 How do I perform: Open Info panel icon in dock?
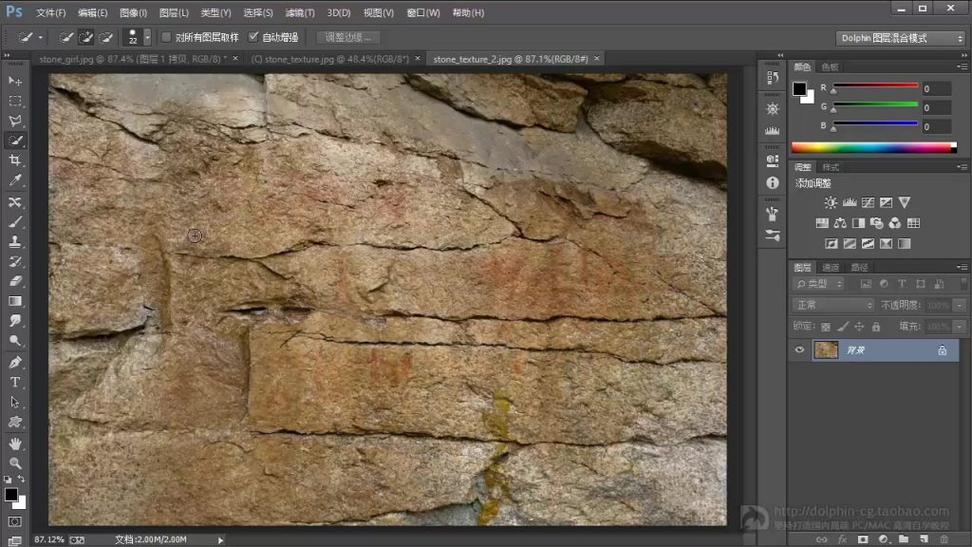[x=772, y=183]
